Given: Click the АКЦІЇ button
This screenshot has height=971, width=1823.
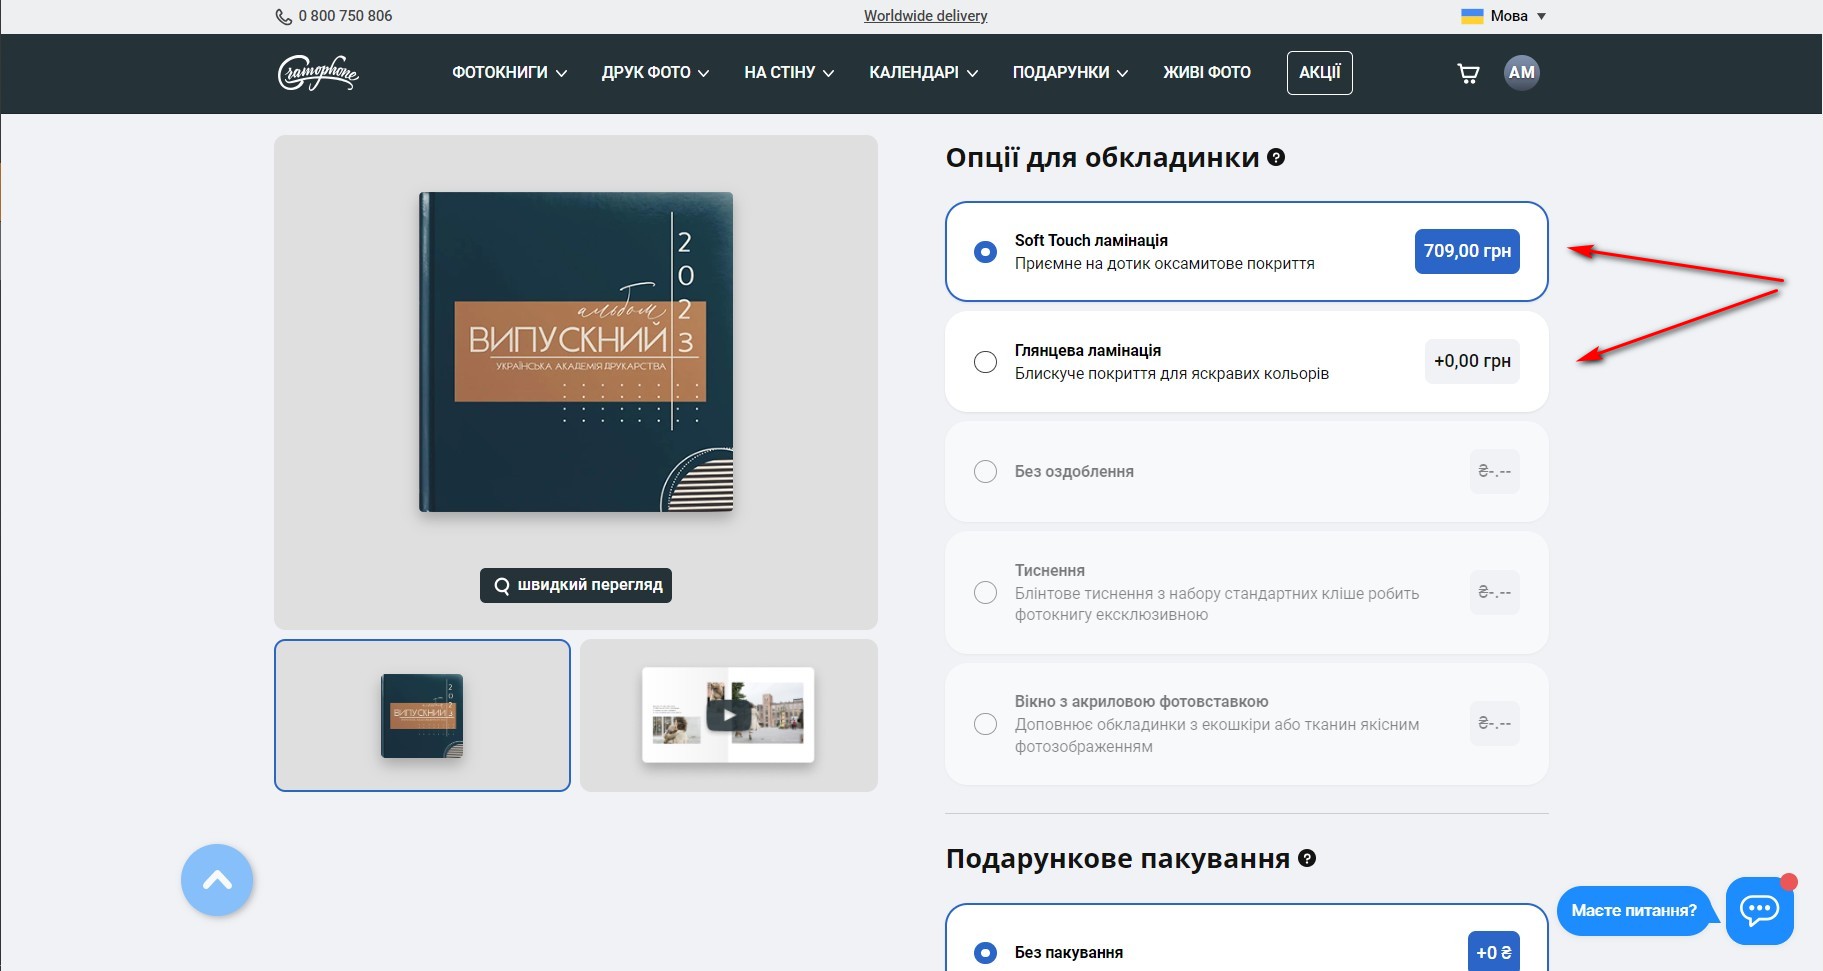Looking at the screenshot, I should [1319, 73].
